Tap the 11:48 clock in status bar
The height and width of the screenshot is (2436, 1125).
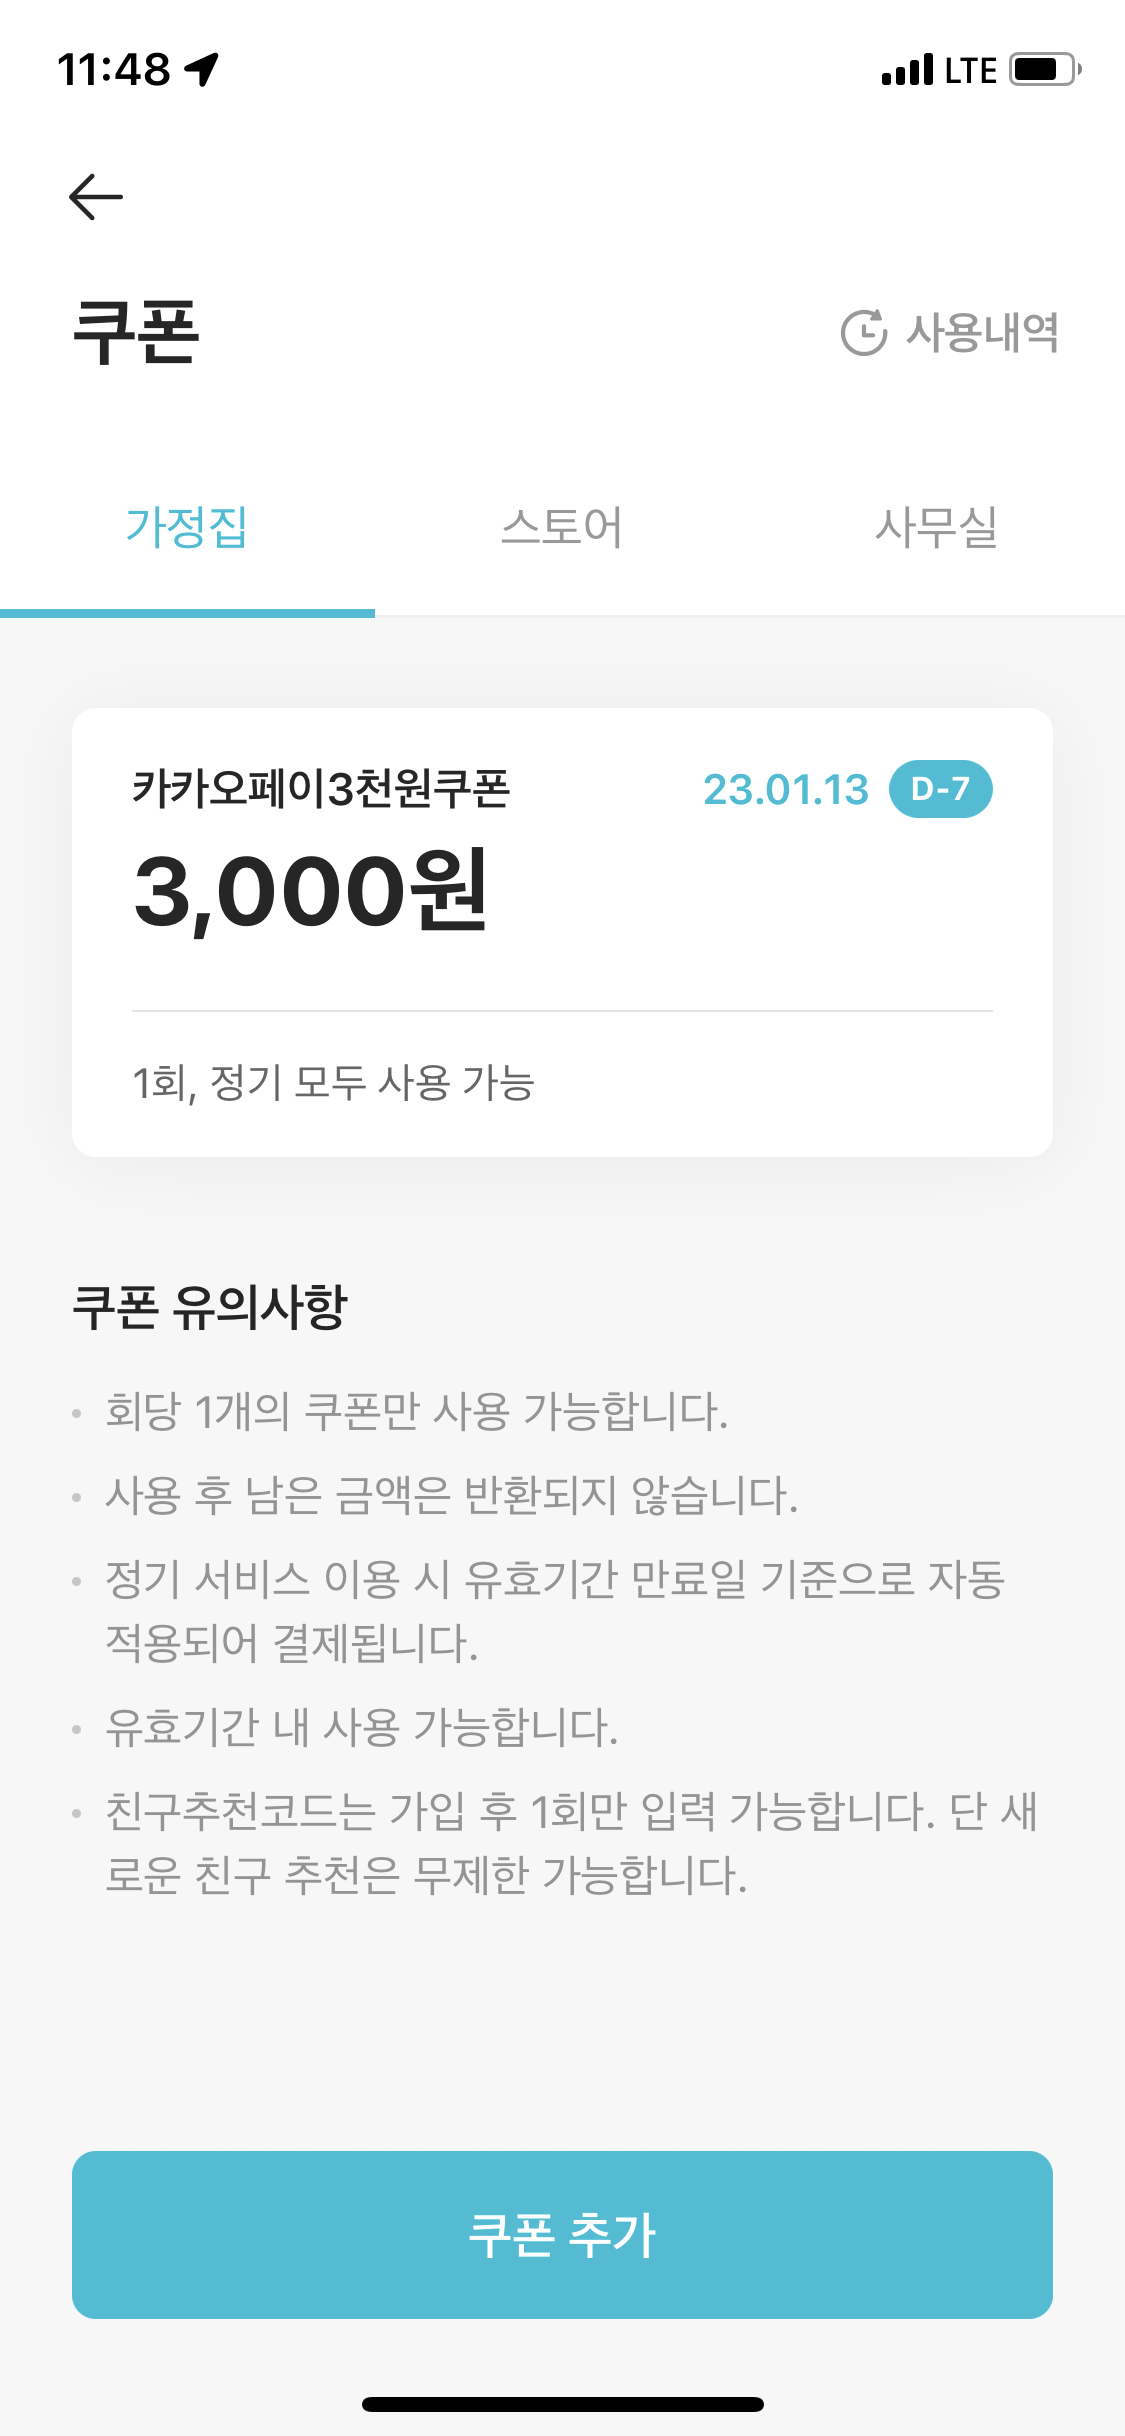114,70
